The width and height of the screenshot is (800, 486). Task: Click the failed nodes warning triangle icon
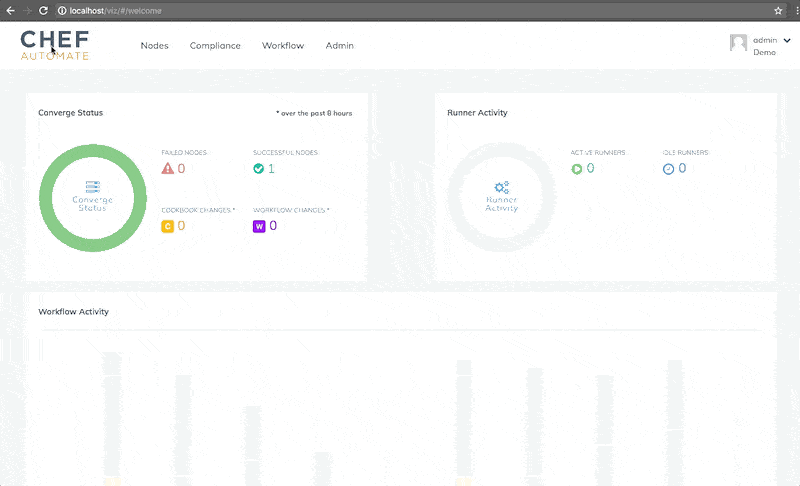(x=168, y=168)
